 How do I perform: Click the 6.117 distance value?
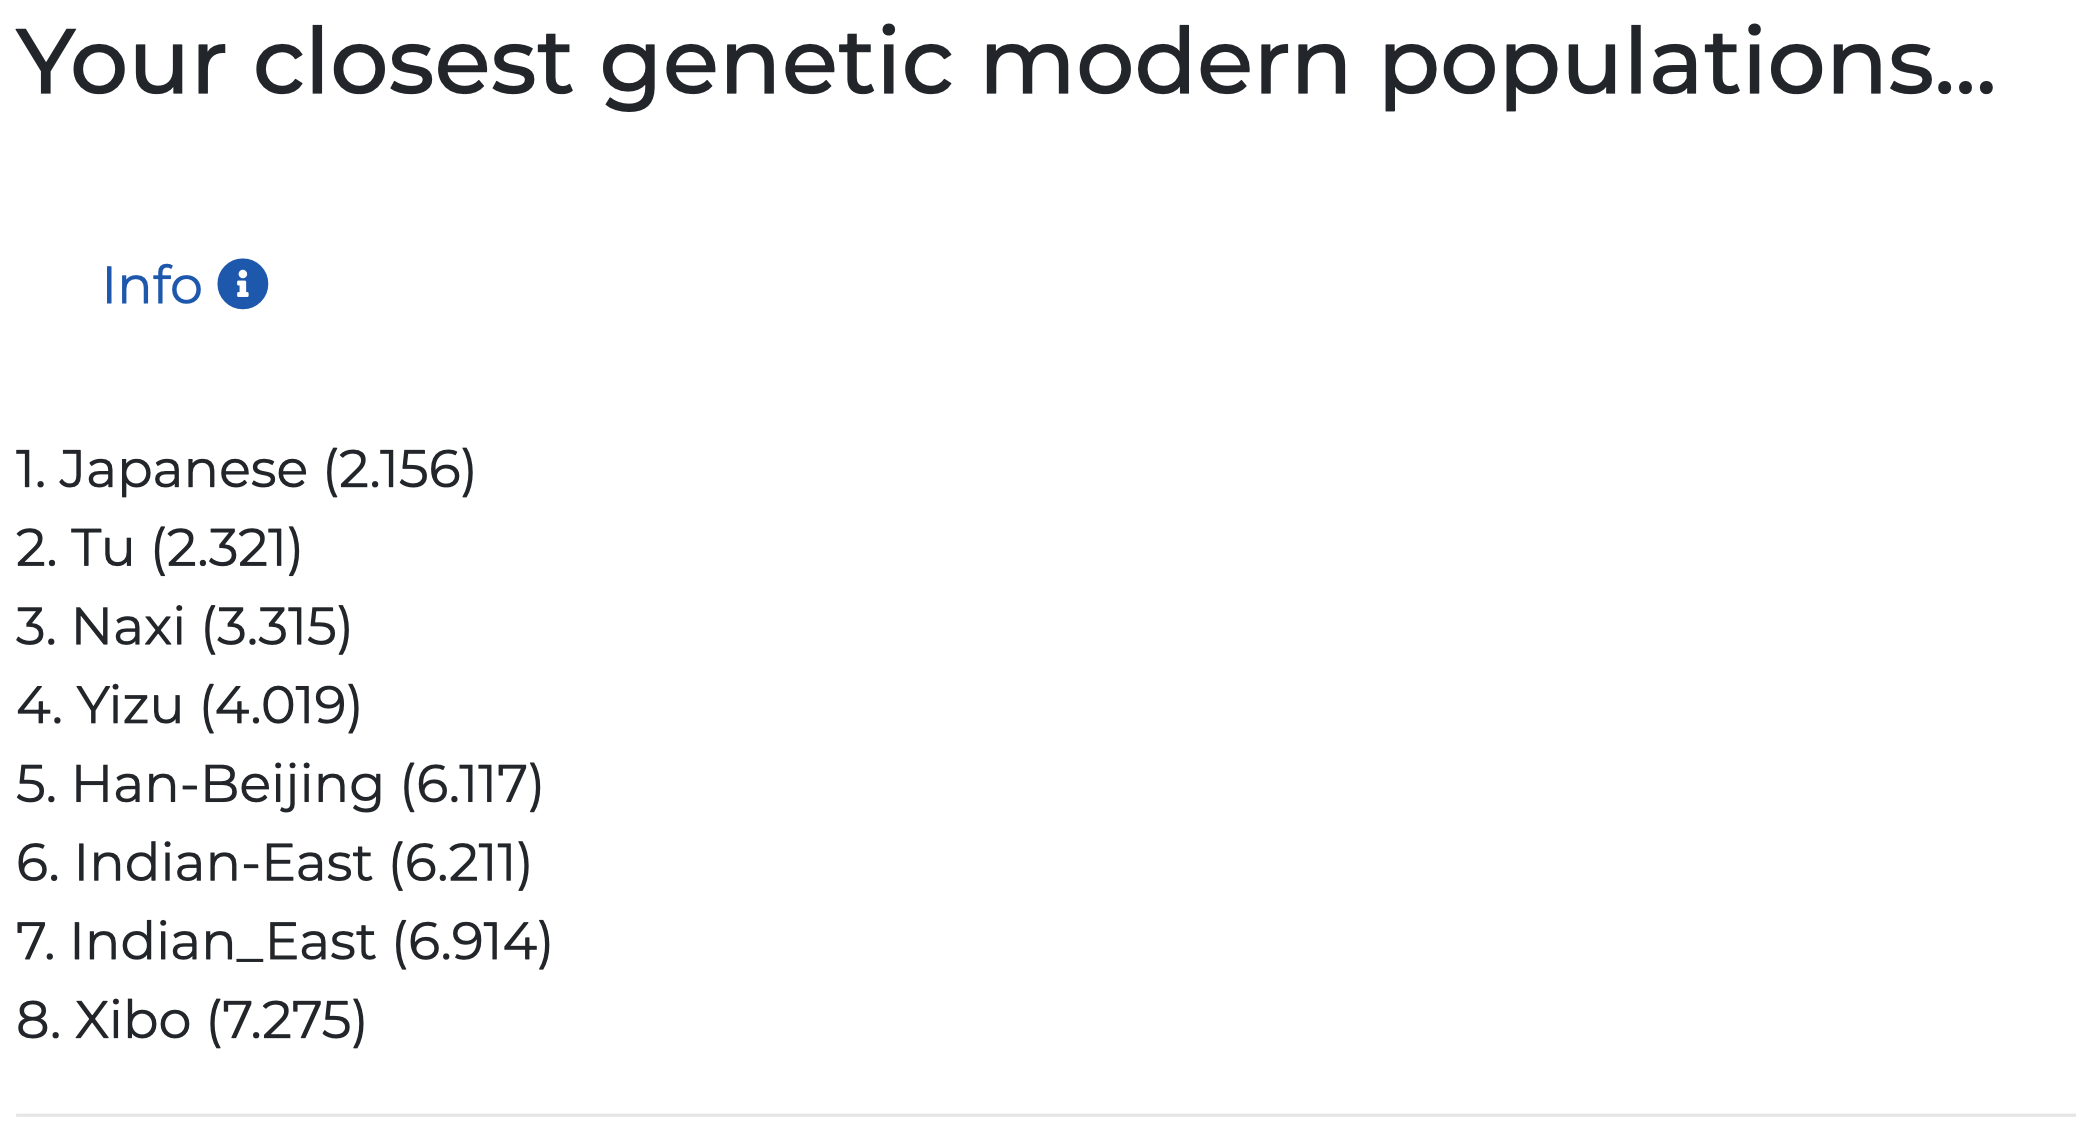(472, 785)
